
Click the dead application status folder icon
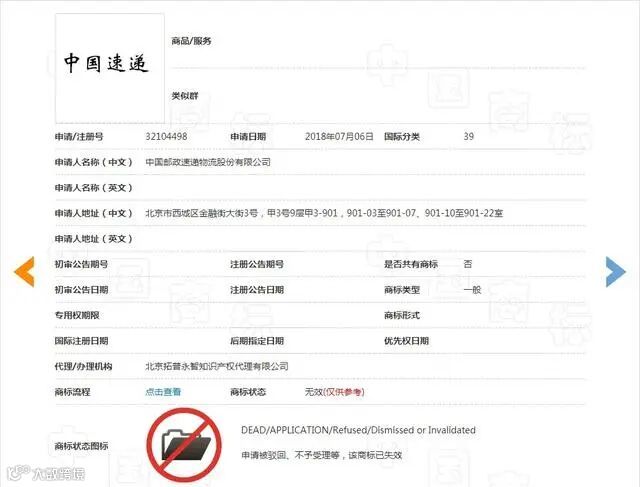(x=184, y=445)
